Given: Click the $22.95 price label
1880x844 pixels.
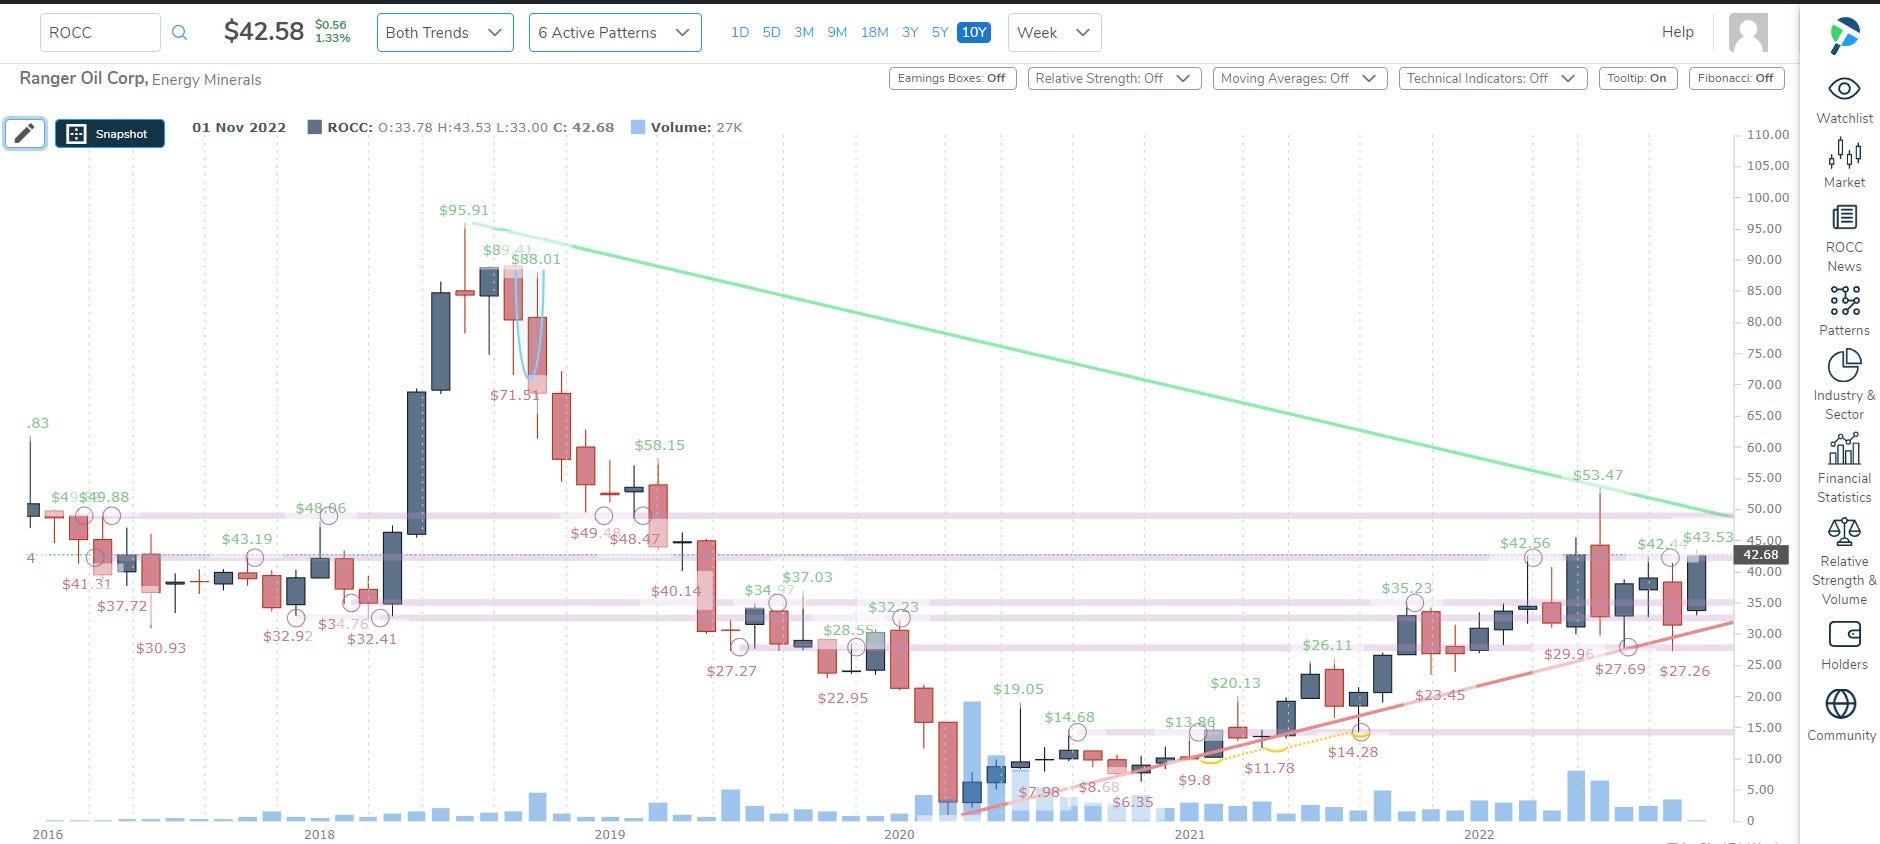Looking at the screenshot, I should pos(843,698).
